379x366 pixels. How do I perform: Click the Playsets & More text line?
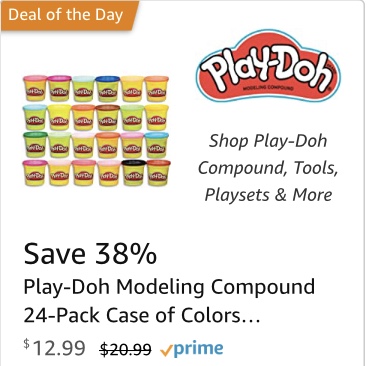(268, 195)
